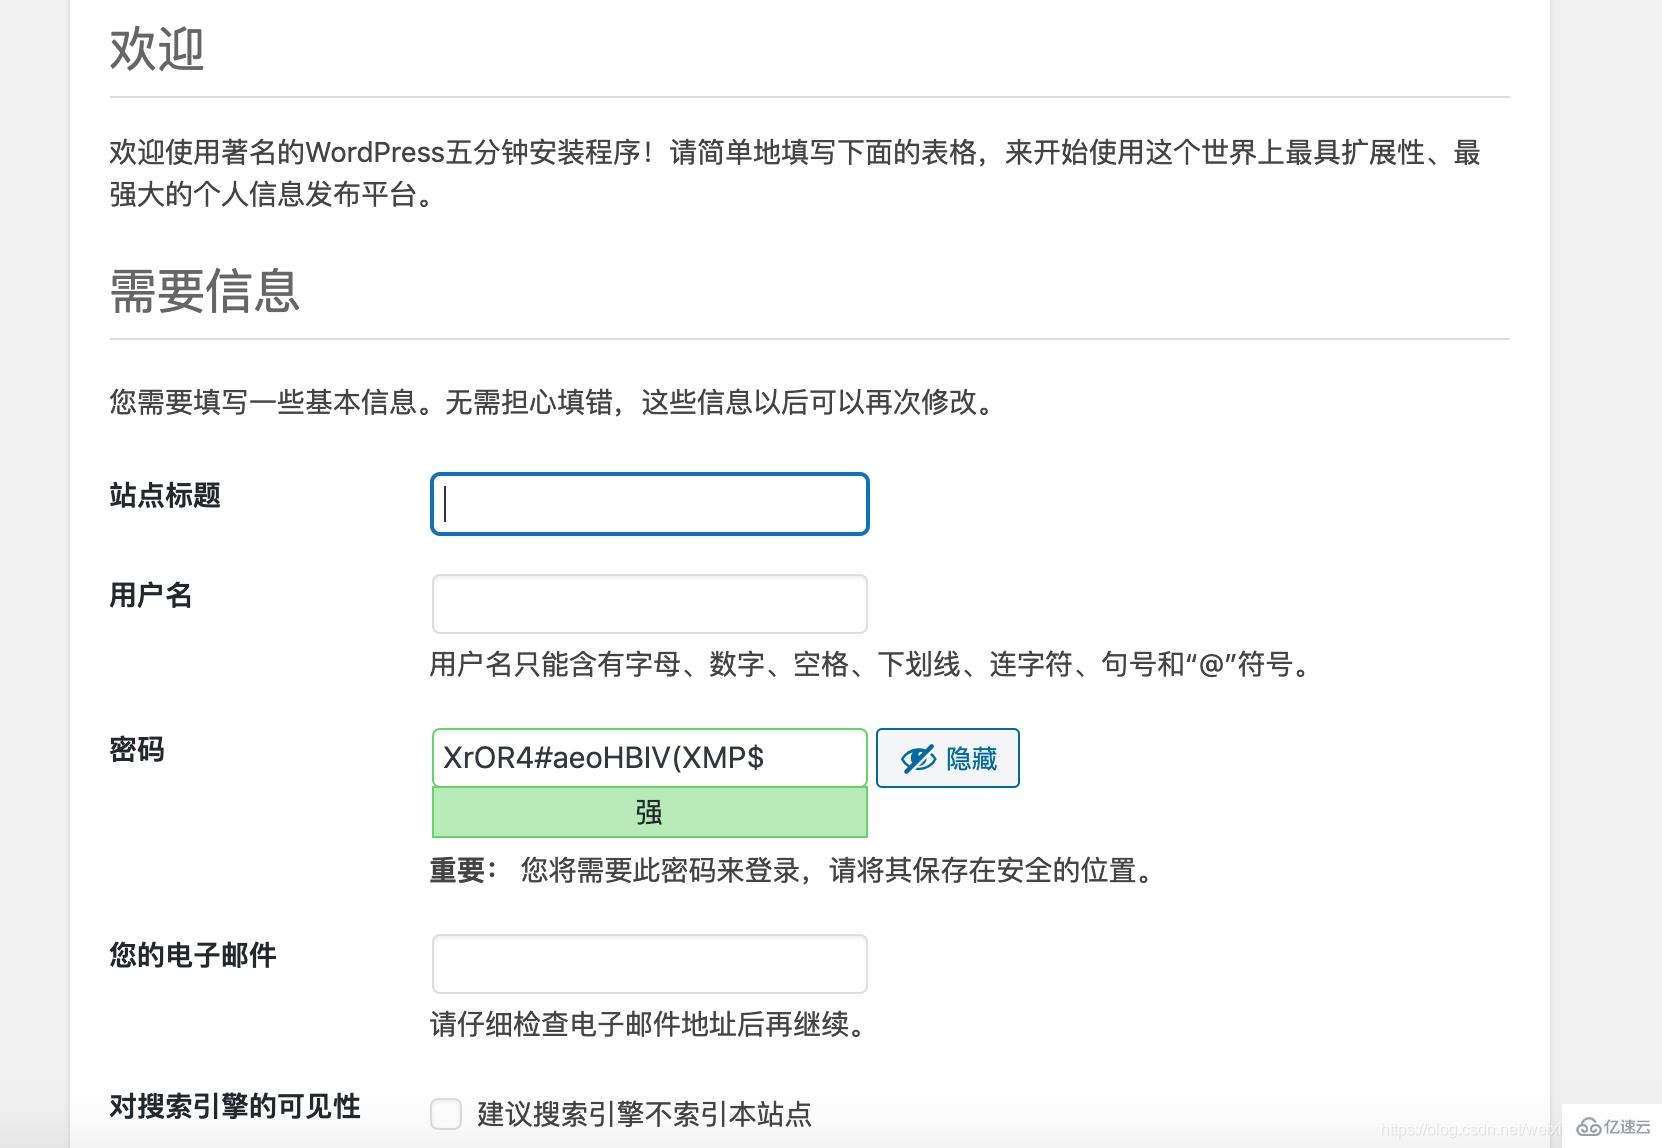
Task: Click the 需要信息 heading
Action: [x=205, y=290]
